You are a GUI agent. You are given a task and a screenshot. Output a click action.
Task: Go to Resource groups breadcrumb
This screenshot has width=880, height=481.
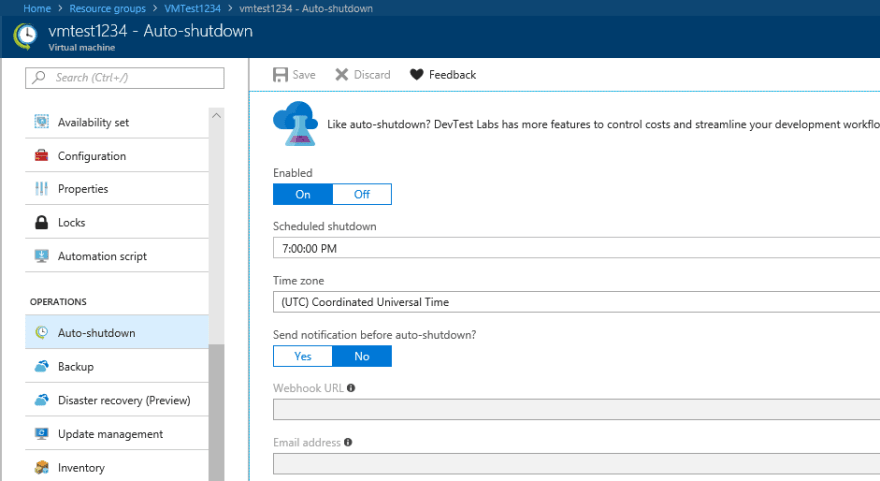pyautogui.click(x=107, y=8)
